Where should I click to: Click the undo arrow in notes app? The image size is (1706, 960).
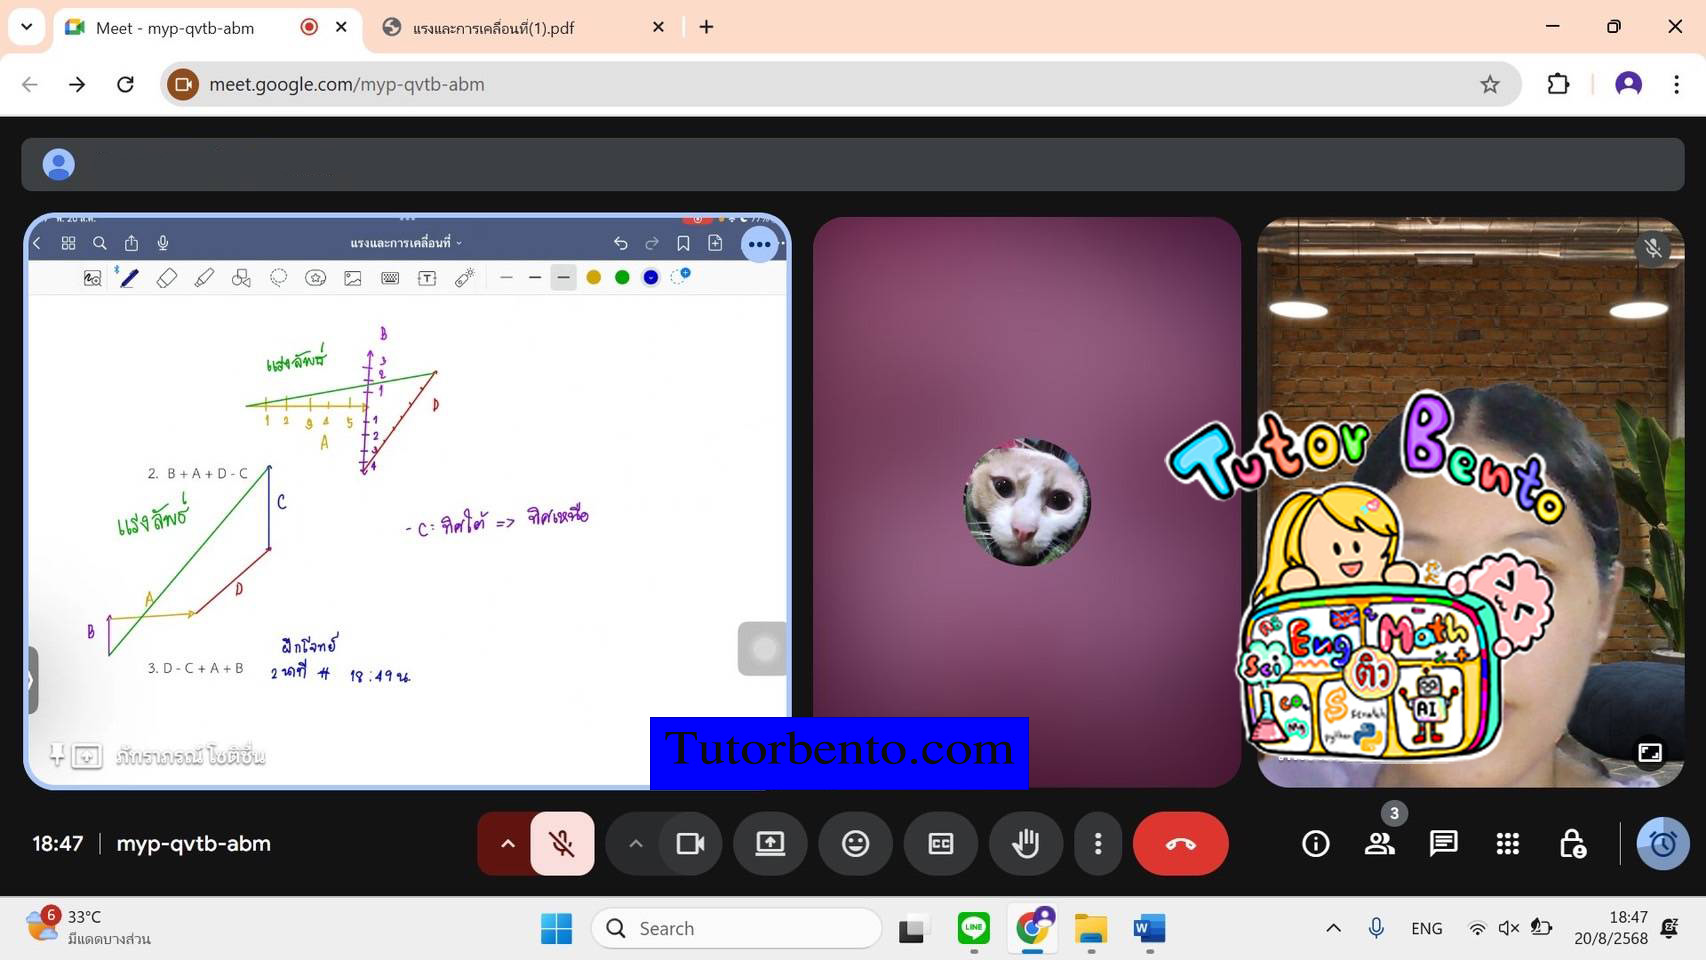[620, 243]
